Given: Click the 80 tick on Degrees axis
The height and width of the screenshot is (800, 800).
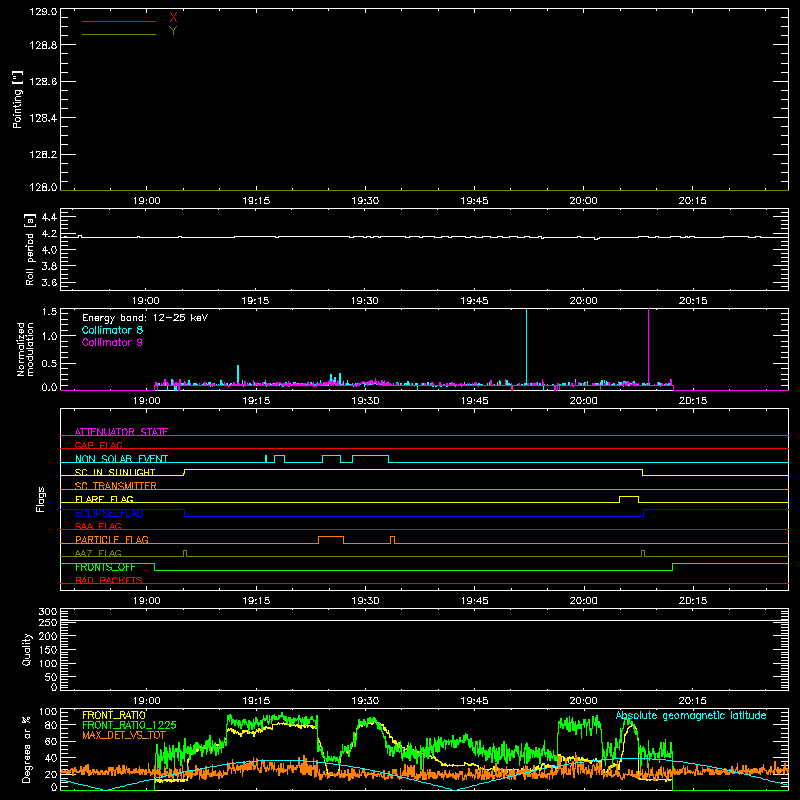Looking at the screenshot, I should (51, 725).
